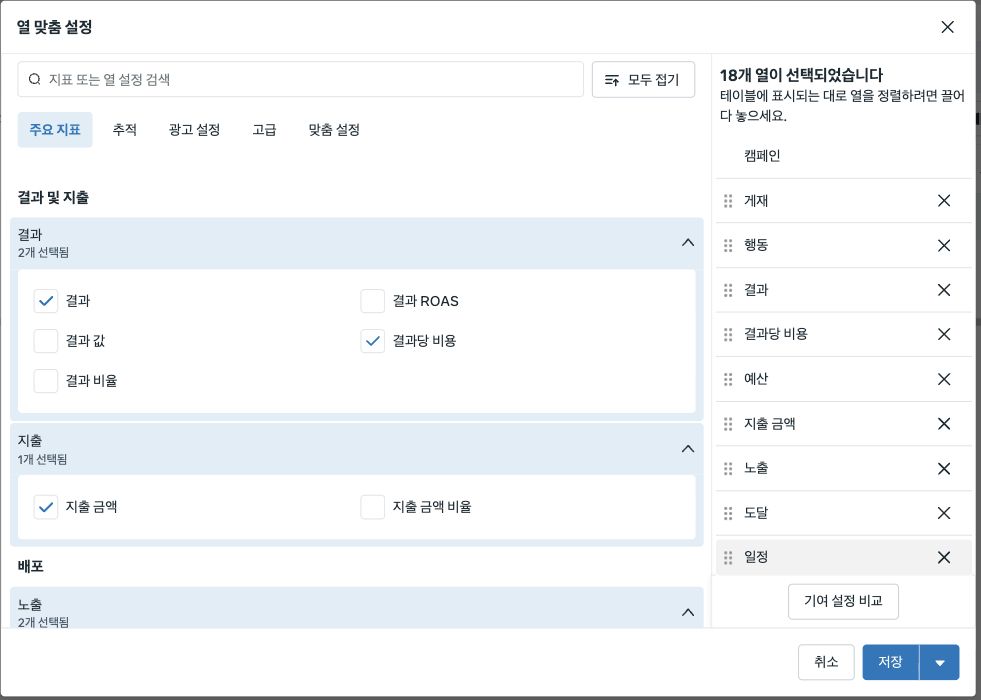Click the 모두 접기 button
The image size is (981, 700).
click(x=643, y=79)
